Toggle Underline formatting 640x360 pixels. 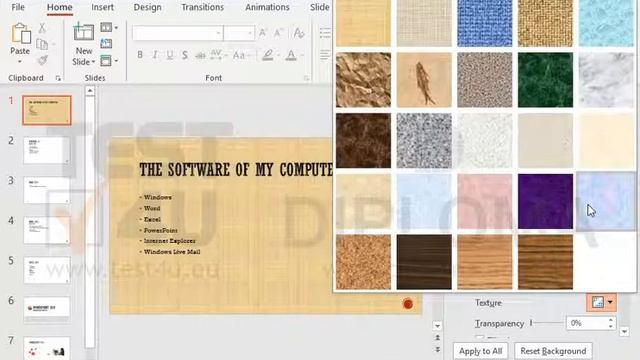[170, 55]
